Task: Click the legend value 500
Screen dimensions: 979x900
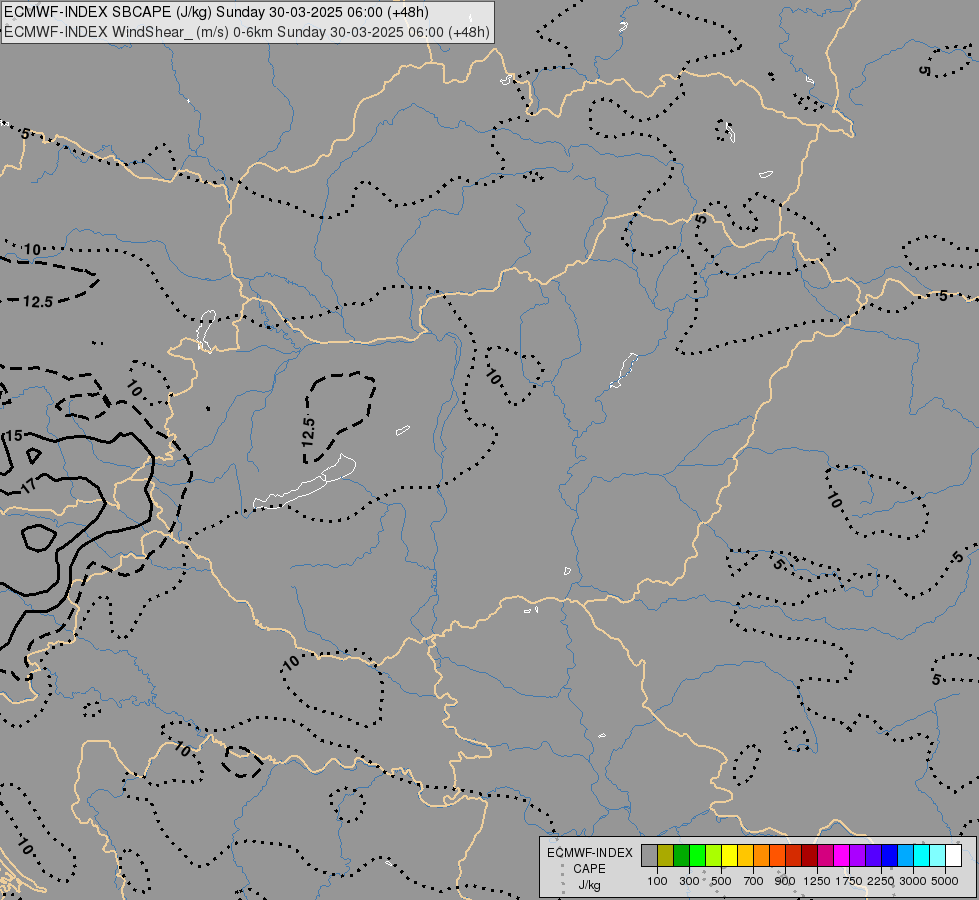Action: [x=721, y=881]
